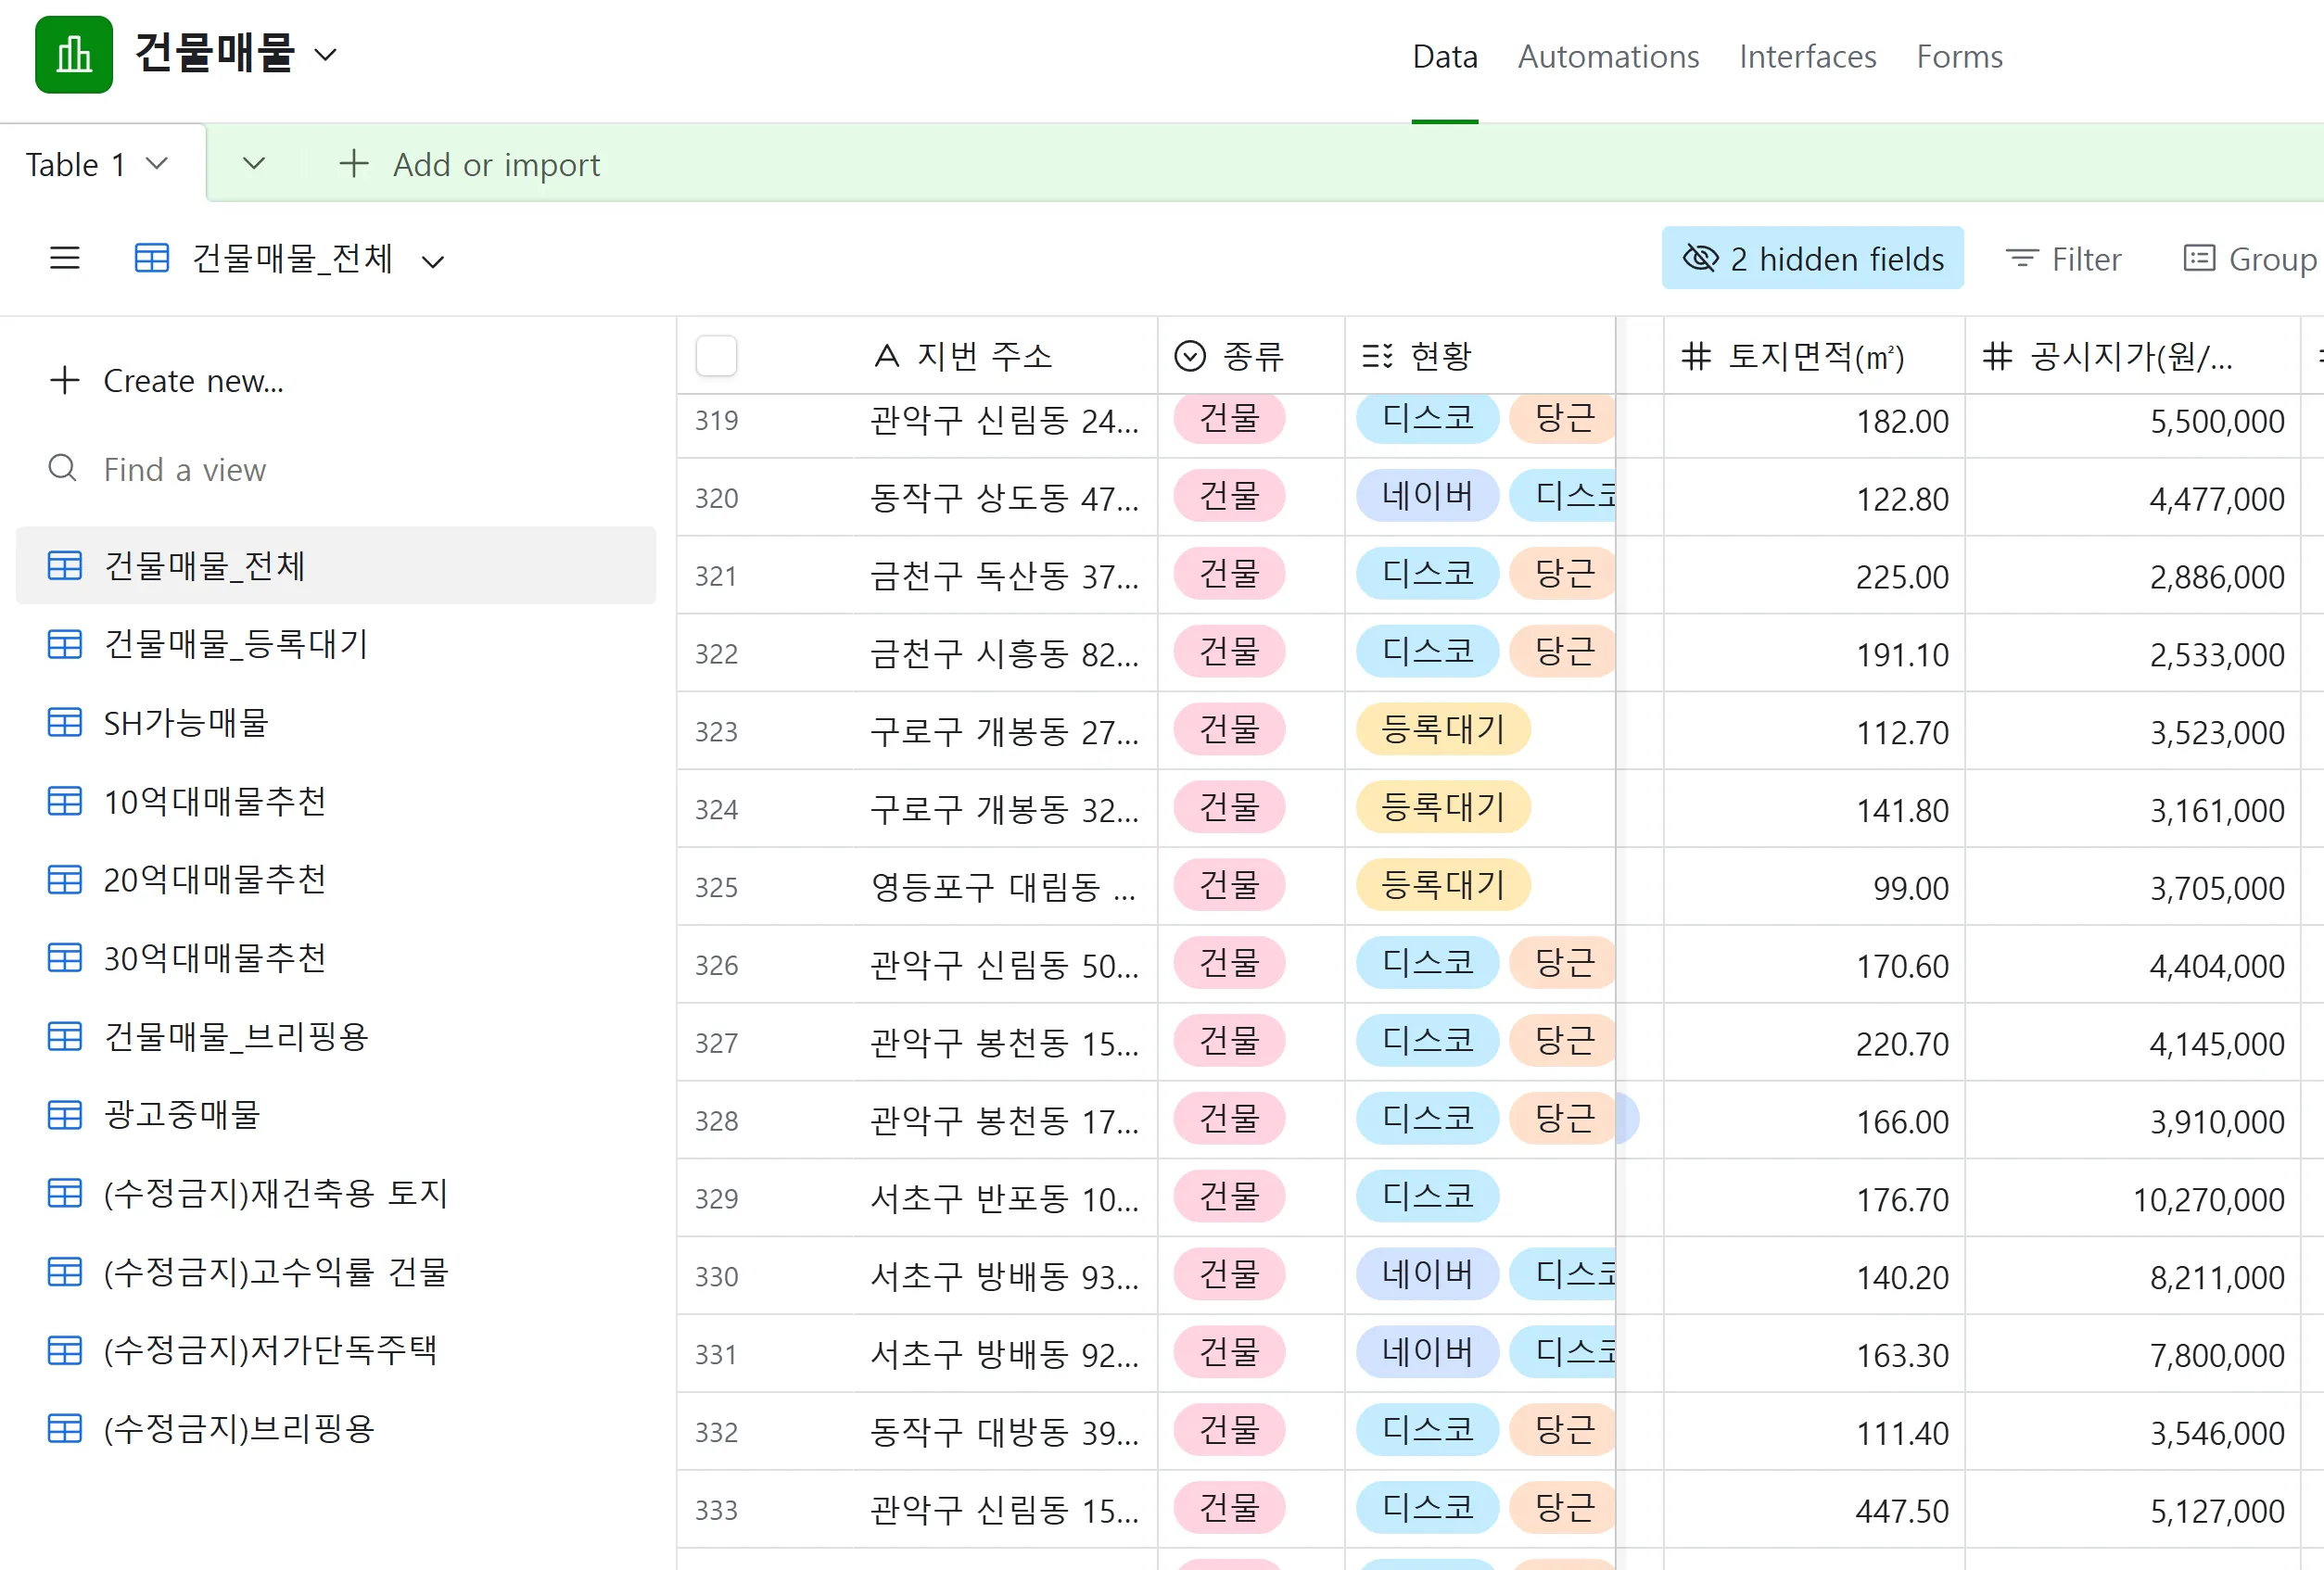Click the 현황 multi-select column header

pos(1480,356)
